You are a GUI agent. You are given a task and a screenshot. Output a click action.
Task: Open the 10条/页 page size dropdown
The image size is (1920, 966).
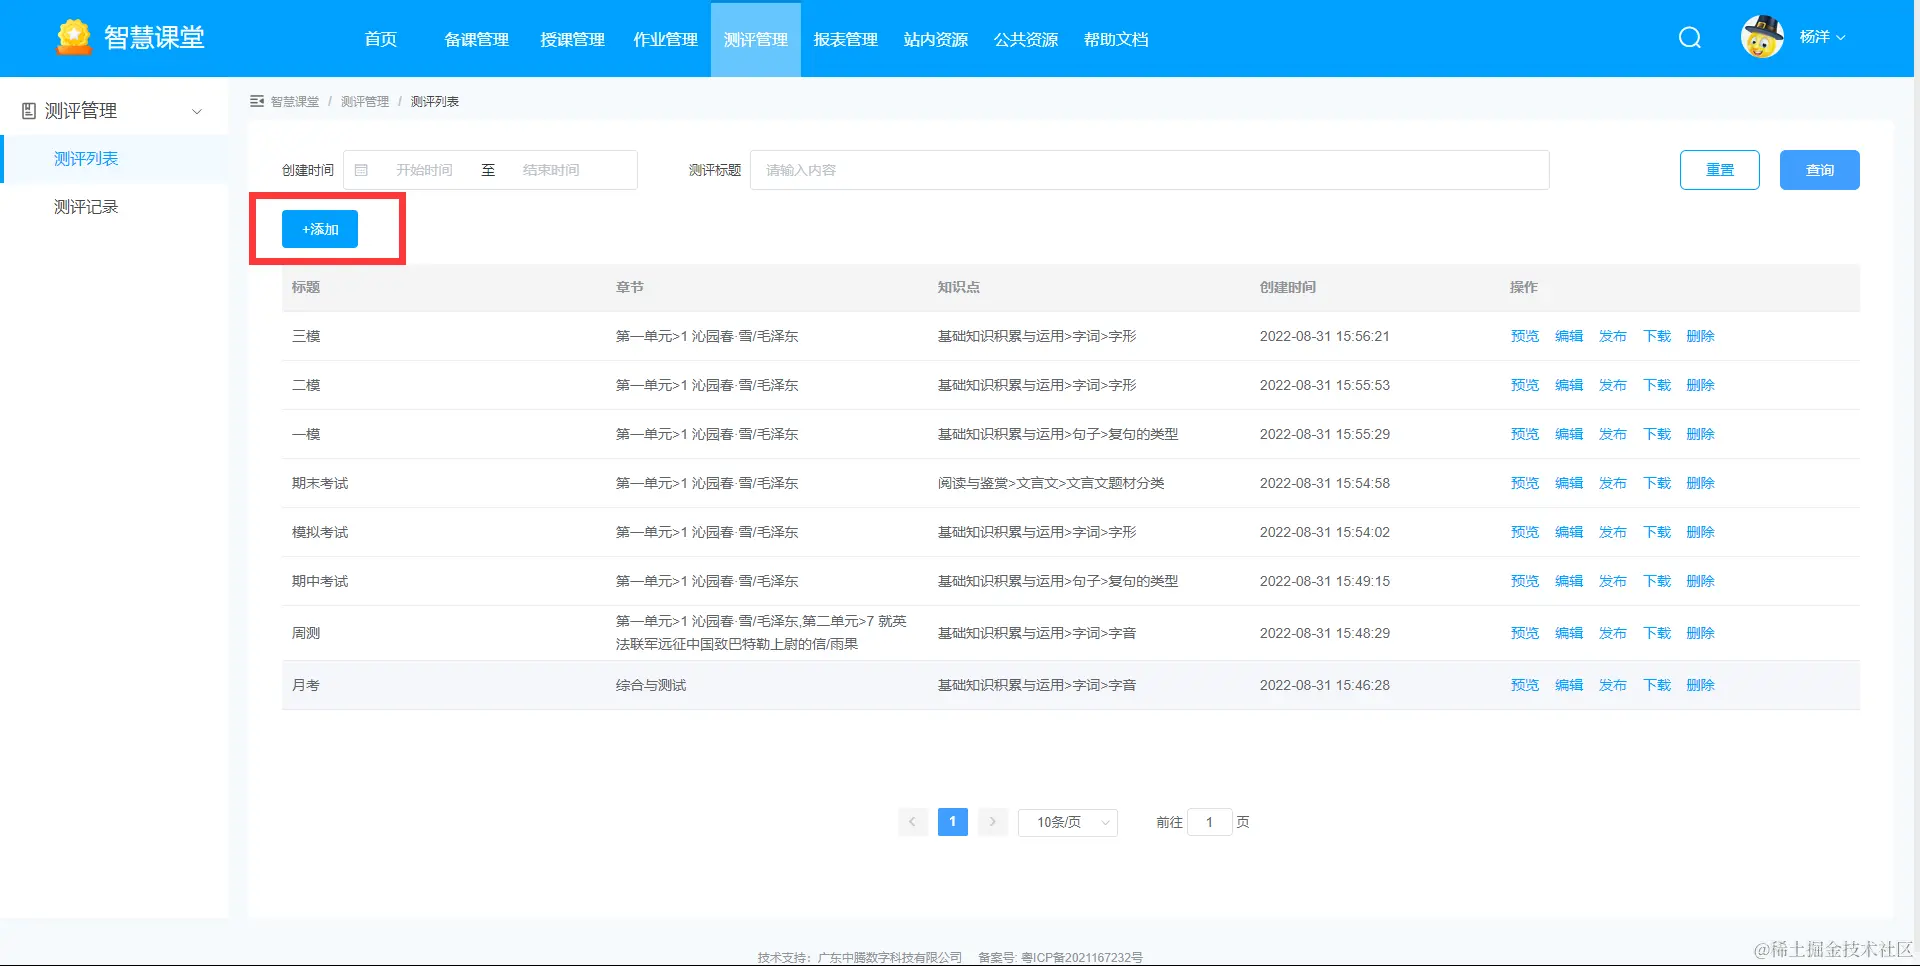pyautogui.click(x=1066, y=821)
